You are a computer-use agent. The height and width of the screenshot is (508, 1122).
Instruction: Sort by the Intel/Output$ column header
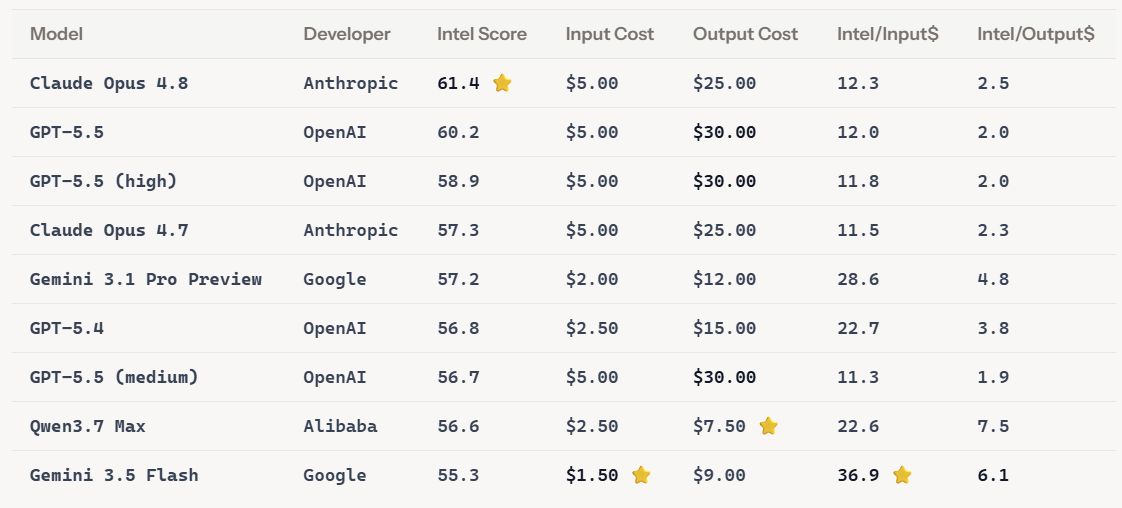tap(1035, 34)
